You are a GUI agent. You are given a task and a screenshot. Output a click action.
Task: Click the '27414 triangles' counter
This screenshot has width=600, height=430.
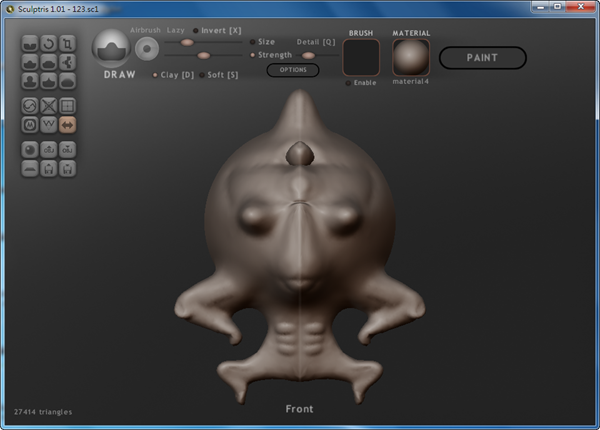tap(43, 412)
